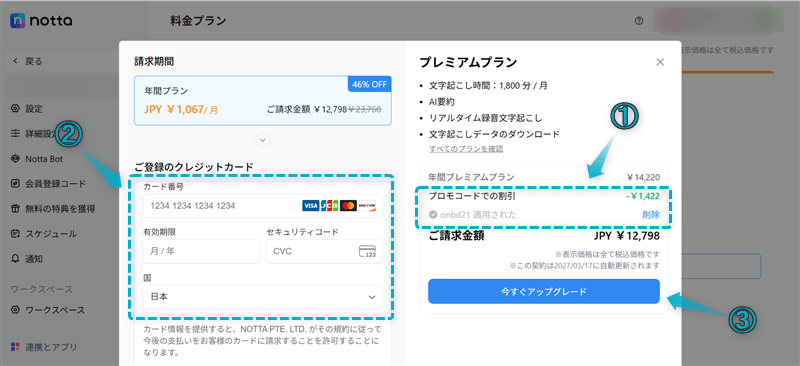This screenshot has height=366, width=800.
Task: Go back with the 戻る button
Action: [x=28, y=61]
